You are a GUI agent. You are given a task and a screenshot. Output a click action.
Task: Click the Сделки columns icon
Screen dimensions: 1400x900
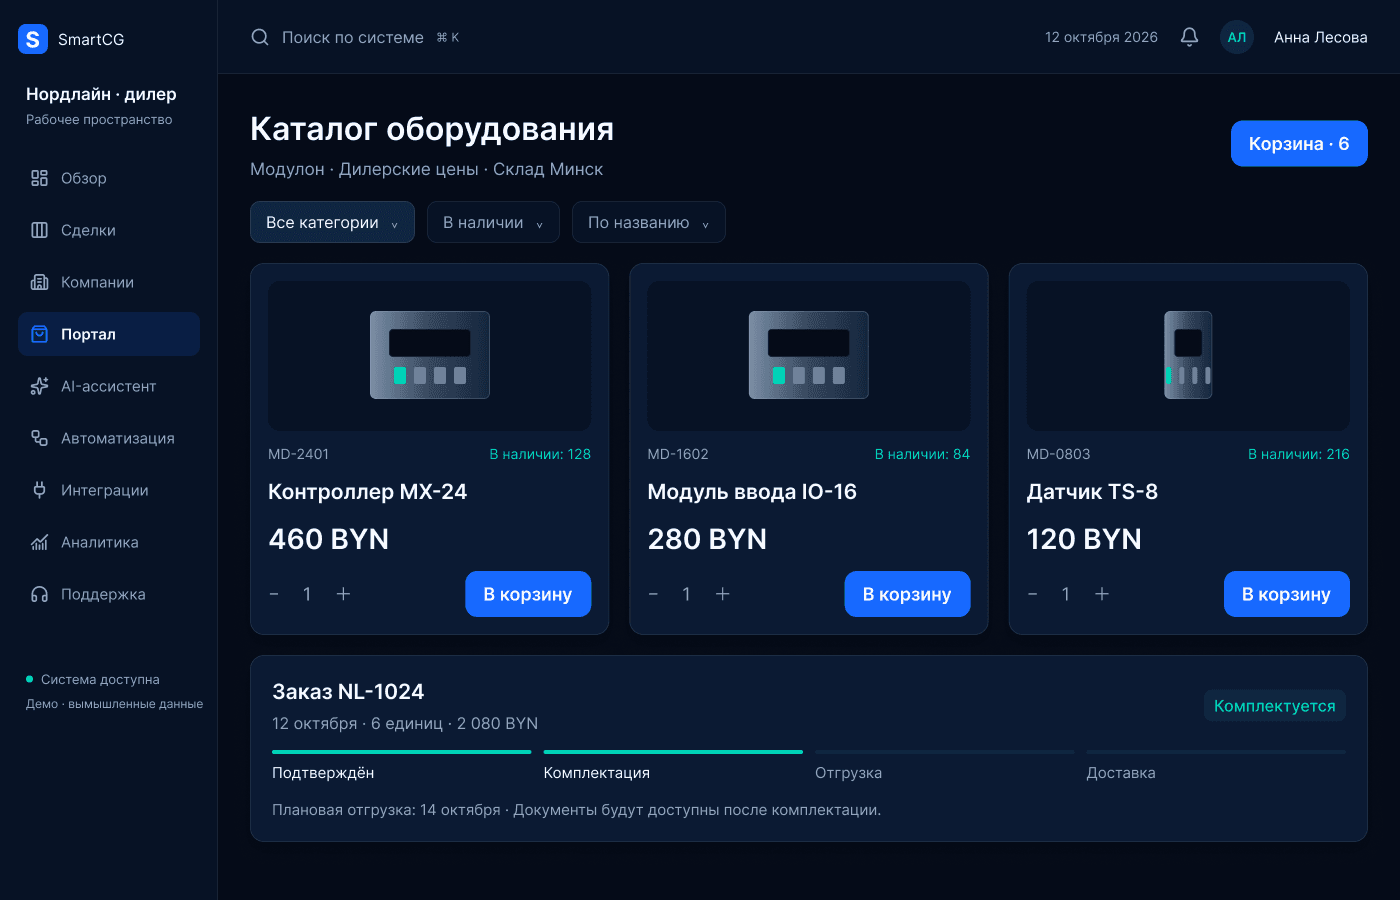coord(40,230)
